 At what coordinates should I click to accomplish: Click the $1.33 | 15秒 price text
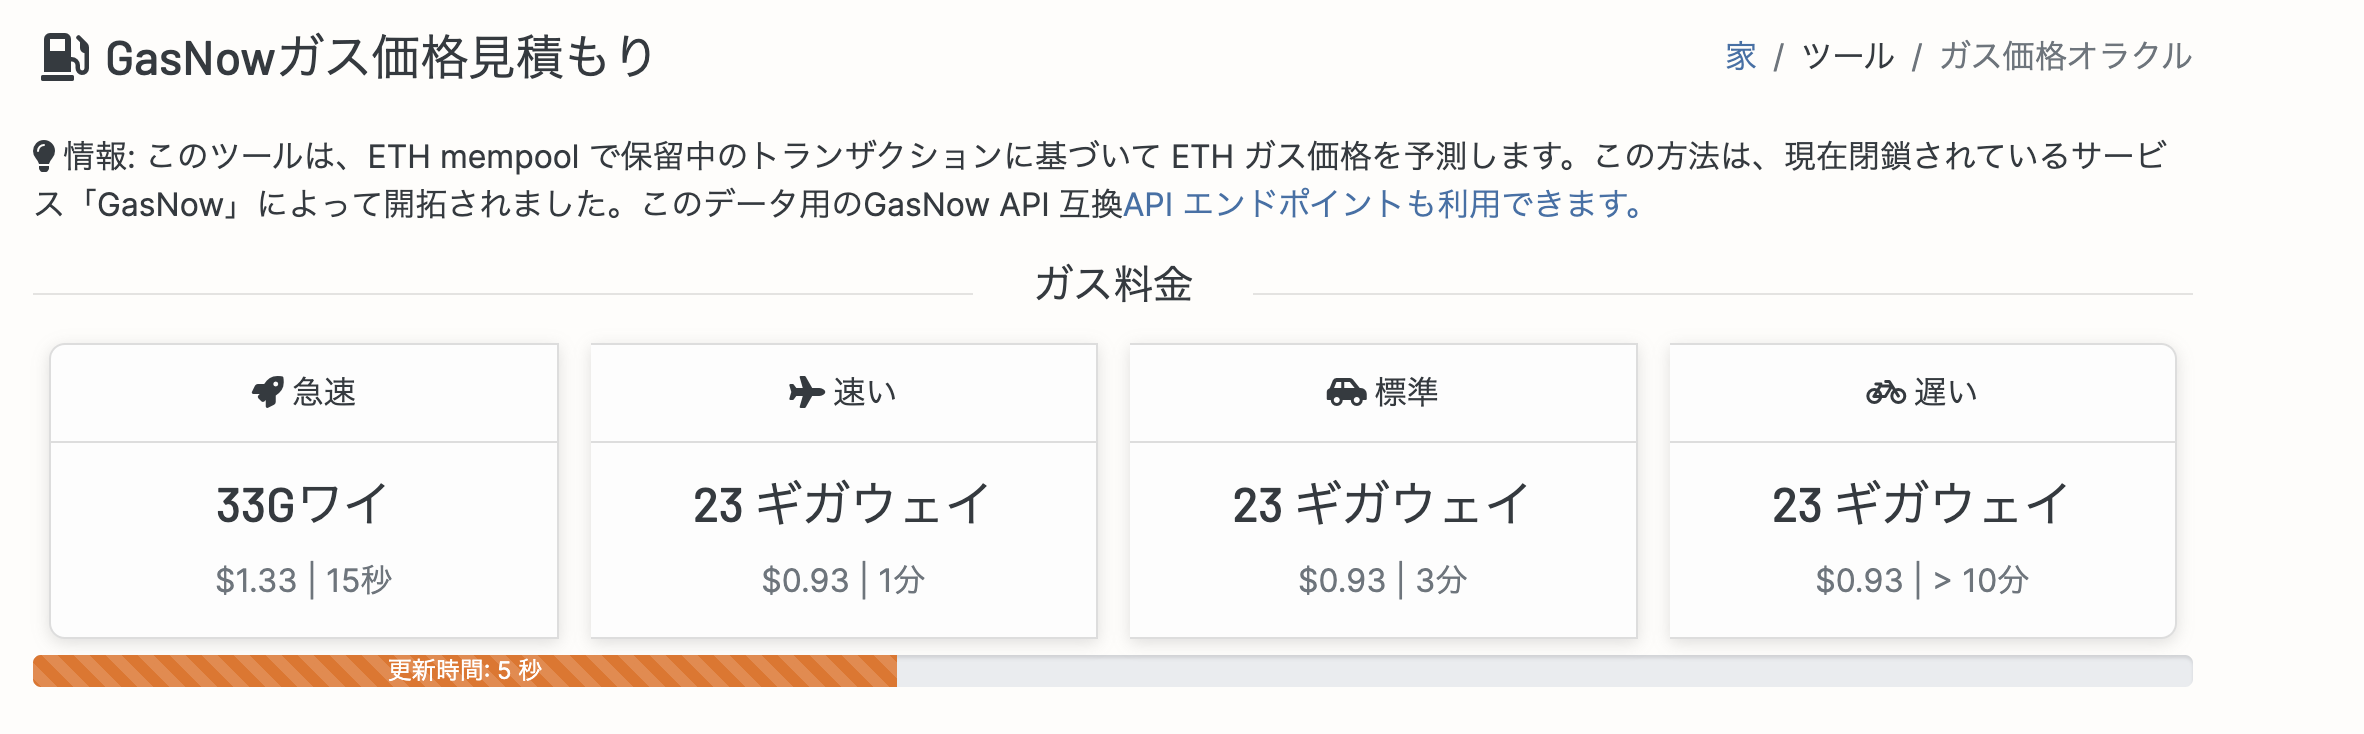click(x=304, y=578)
